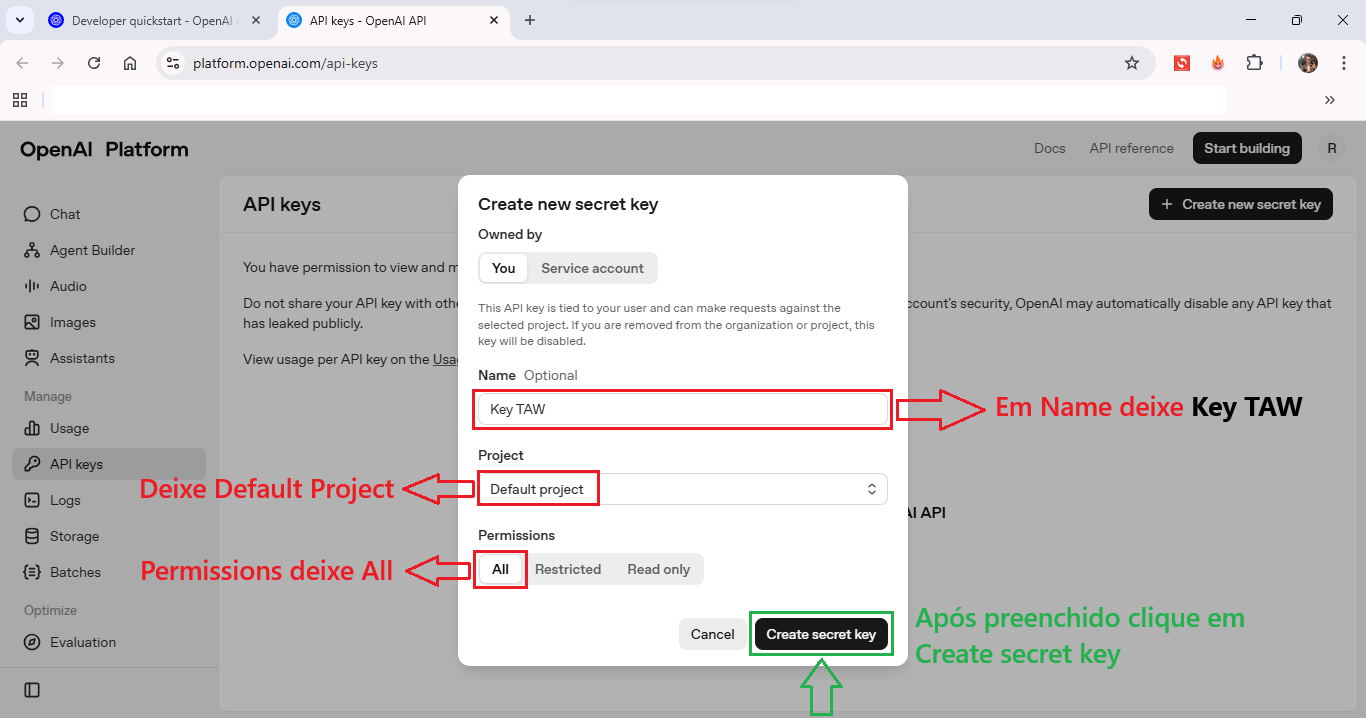The image size is (1366, 718).
Task: Open the tab search dropdown arrow
Action: tap(19, 20)
